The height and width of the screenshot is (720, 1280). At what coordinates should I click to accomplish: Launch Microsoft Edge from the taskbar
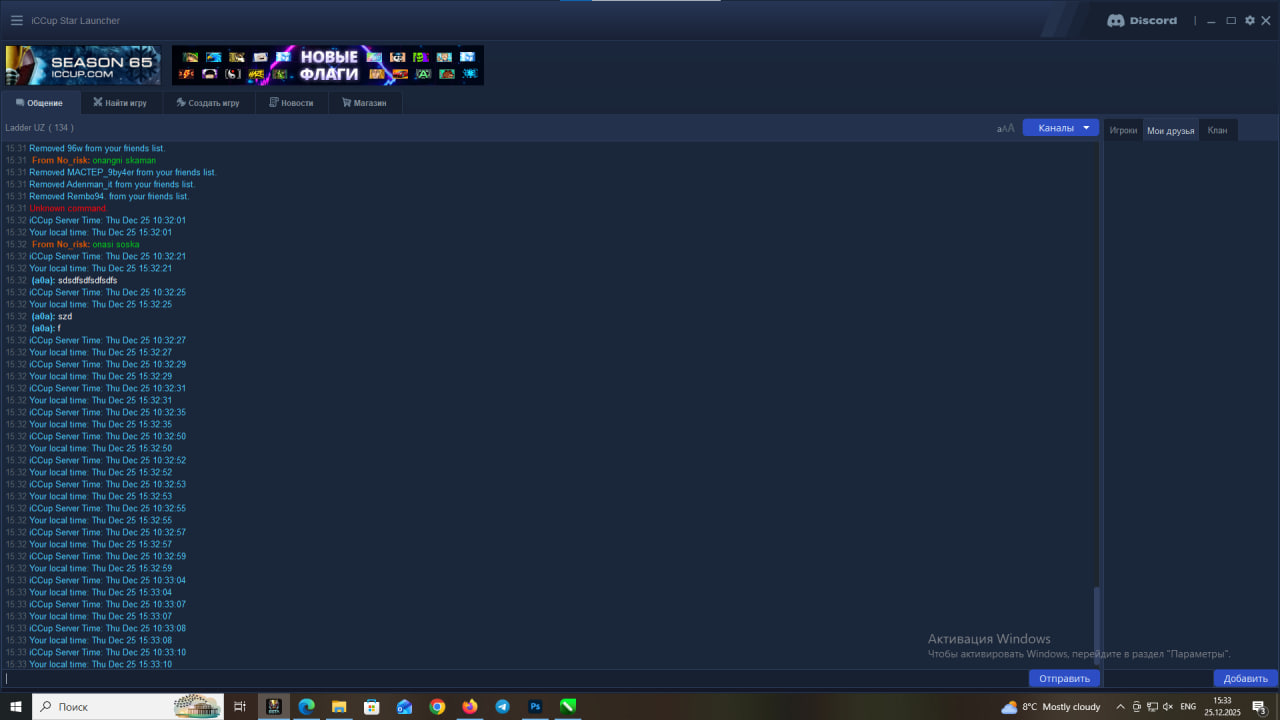point(306,706)
